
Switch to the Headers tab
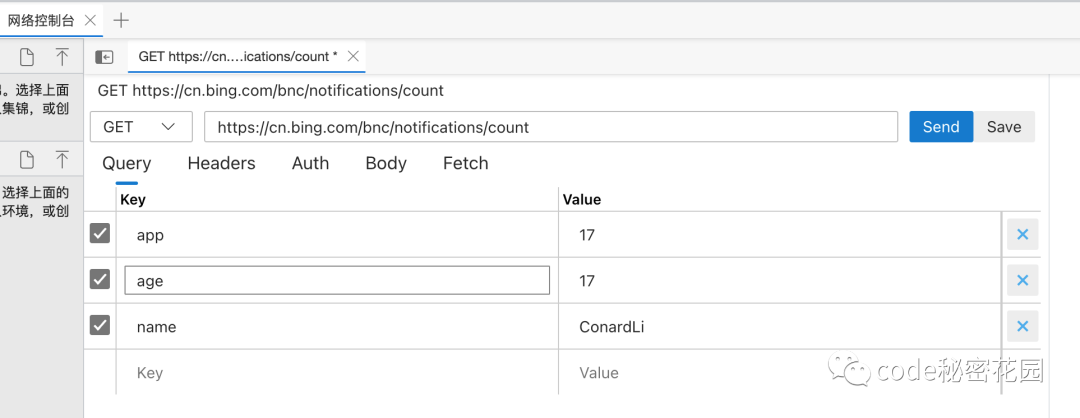click(221, 163)
